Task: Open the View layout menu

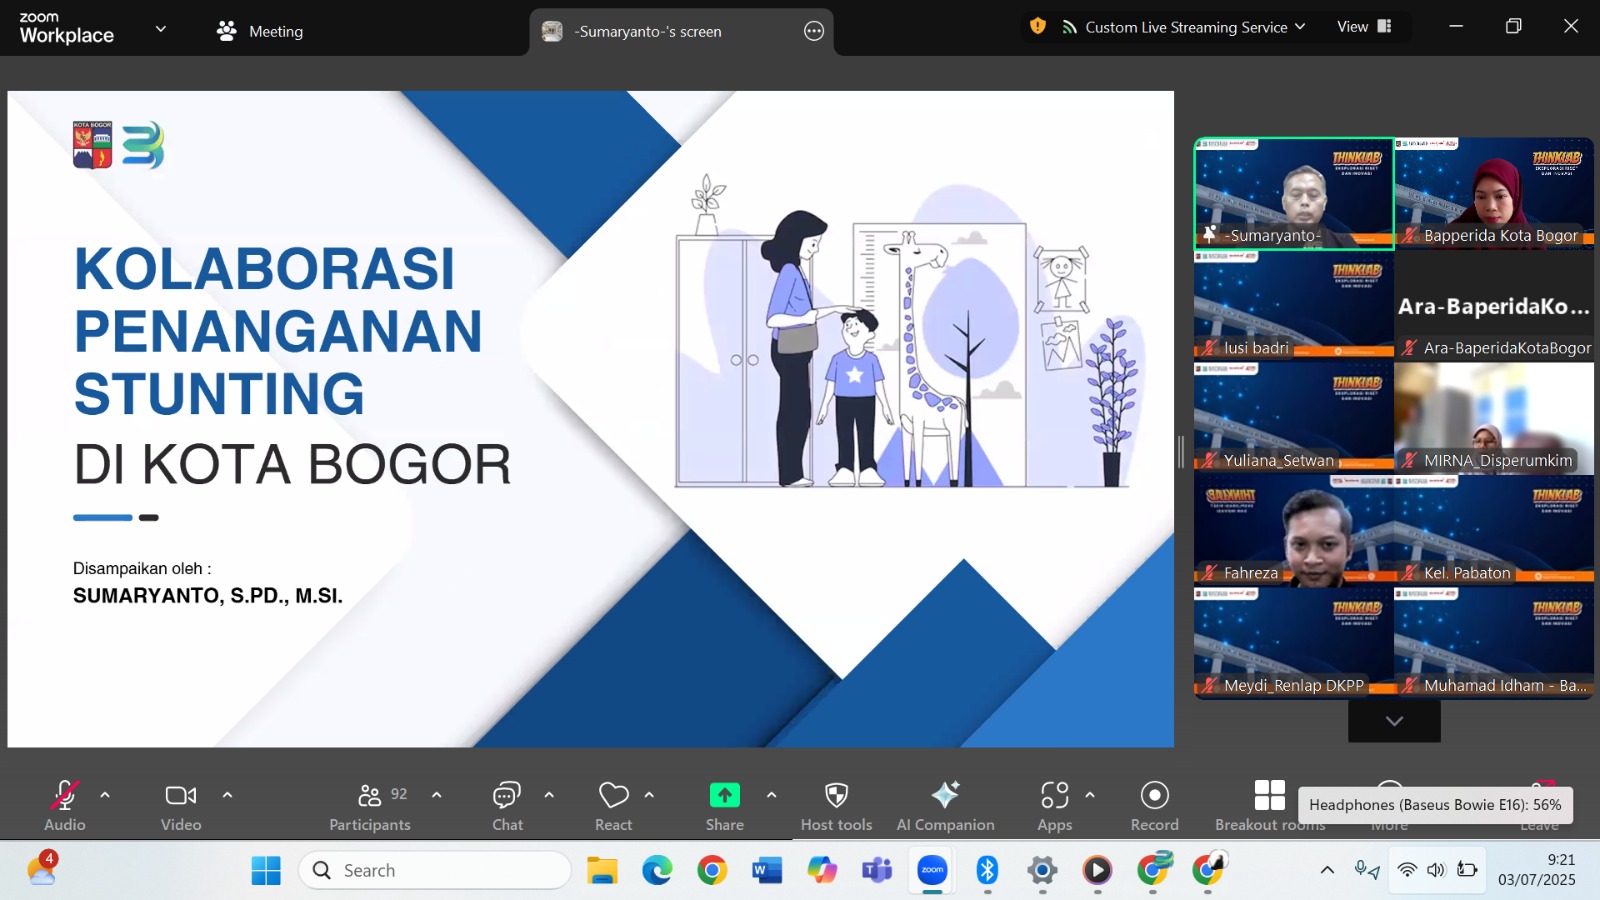Action: tap(1364, 27)
